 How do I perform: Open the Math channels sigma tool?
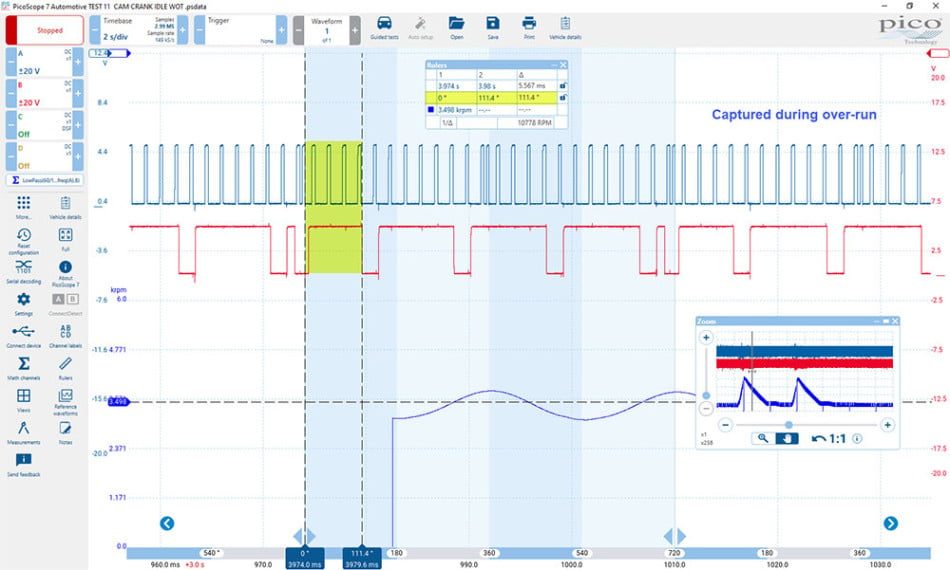(x=24, y=368)
